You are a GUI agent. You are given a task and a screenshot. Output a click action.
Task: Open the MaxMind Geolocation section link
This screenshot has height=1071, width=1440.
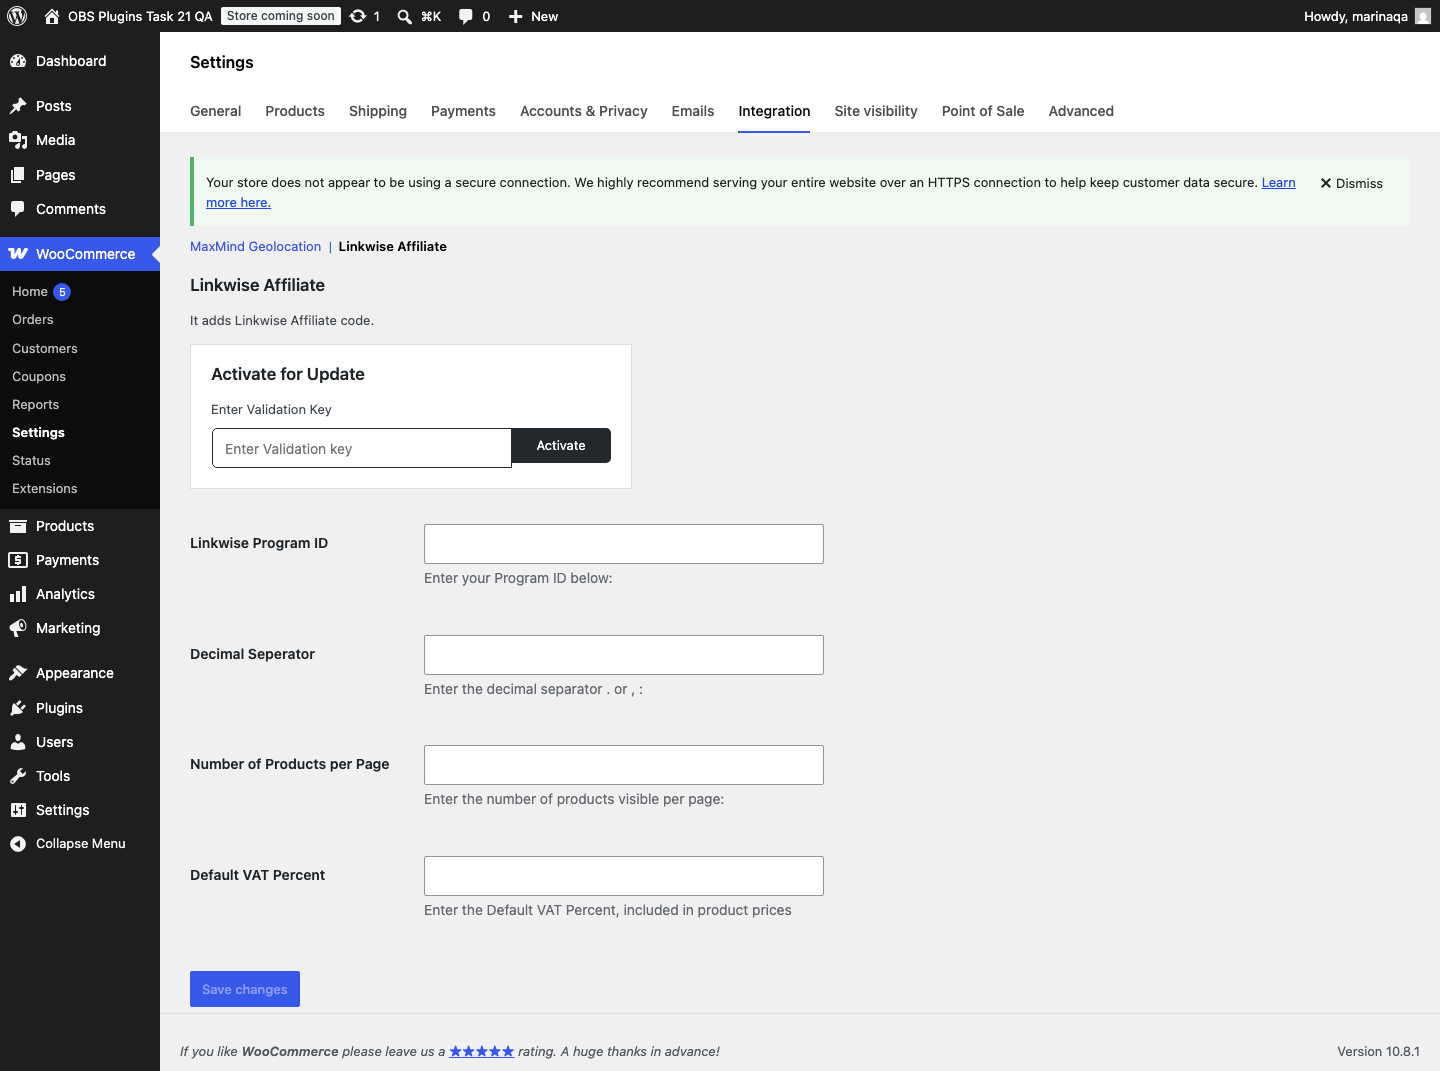[256, 247]
